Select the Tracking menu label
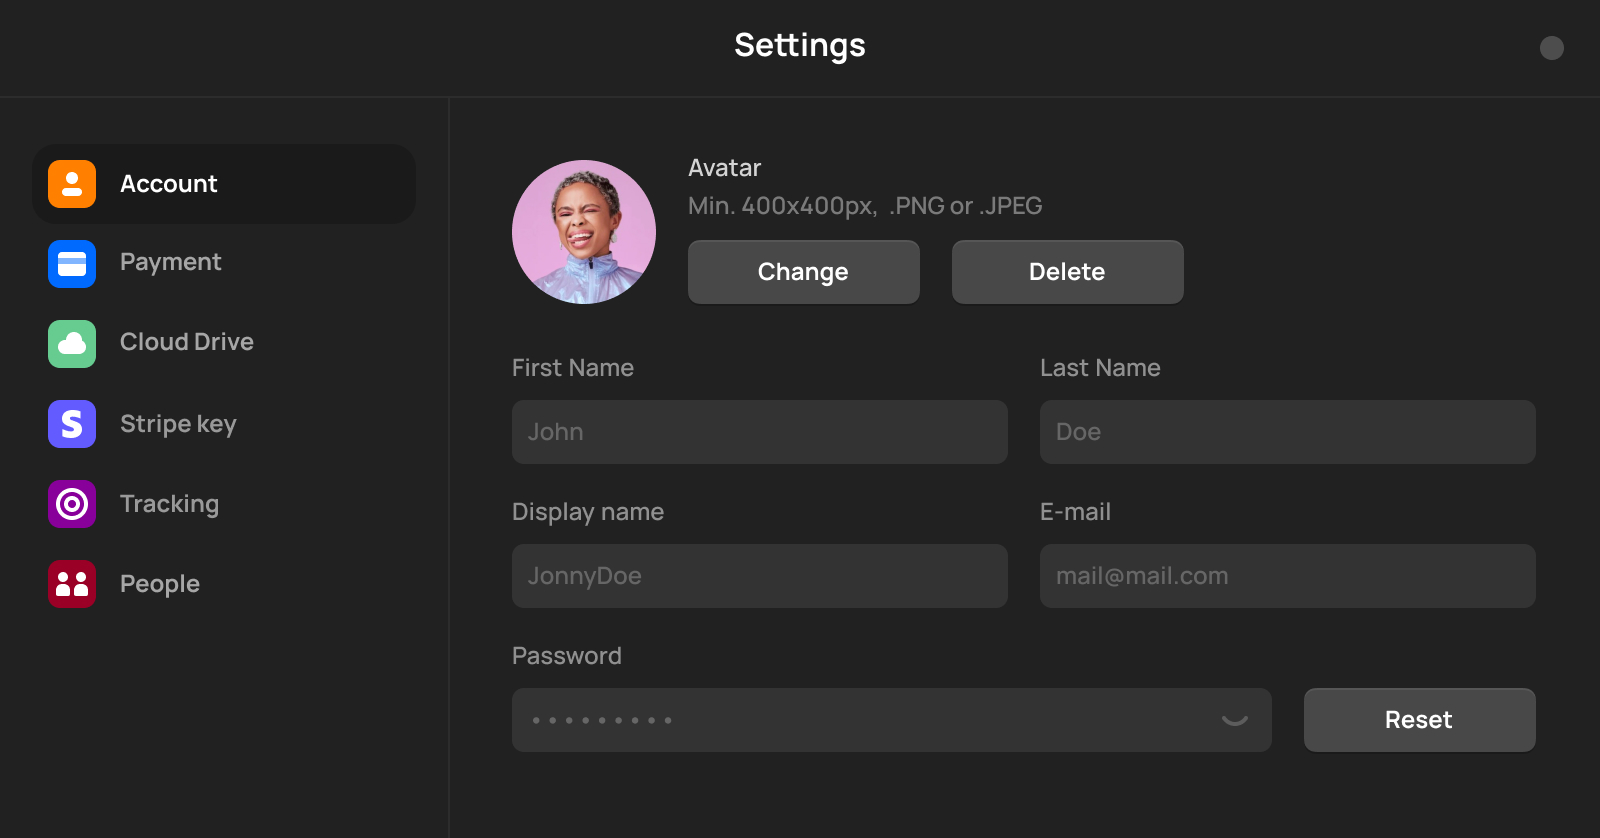 click(x=169, y=504)
